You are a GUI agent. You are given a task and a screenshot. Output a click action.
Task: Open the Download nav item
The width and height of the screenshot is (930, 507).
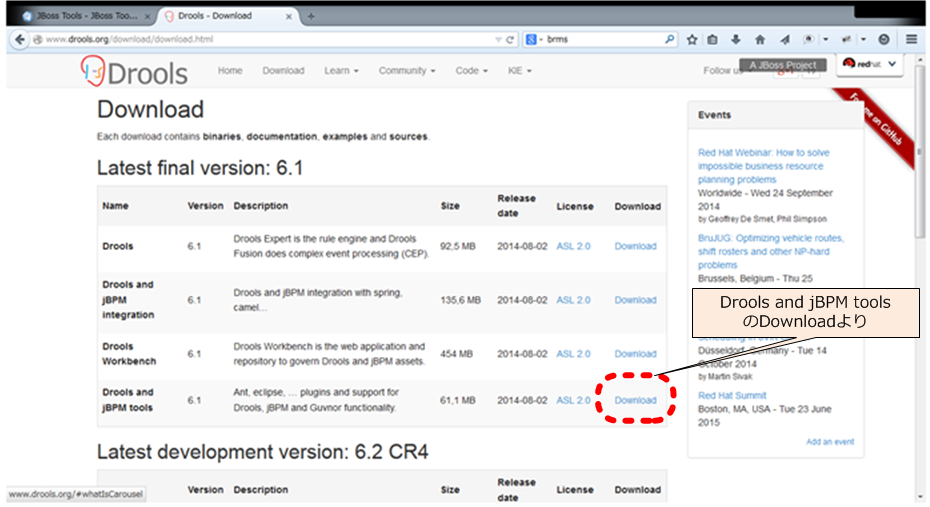[x=283, y=71]
